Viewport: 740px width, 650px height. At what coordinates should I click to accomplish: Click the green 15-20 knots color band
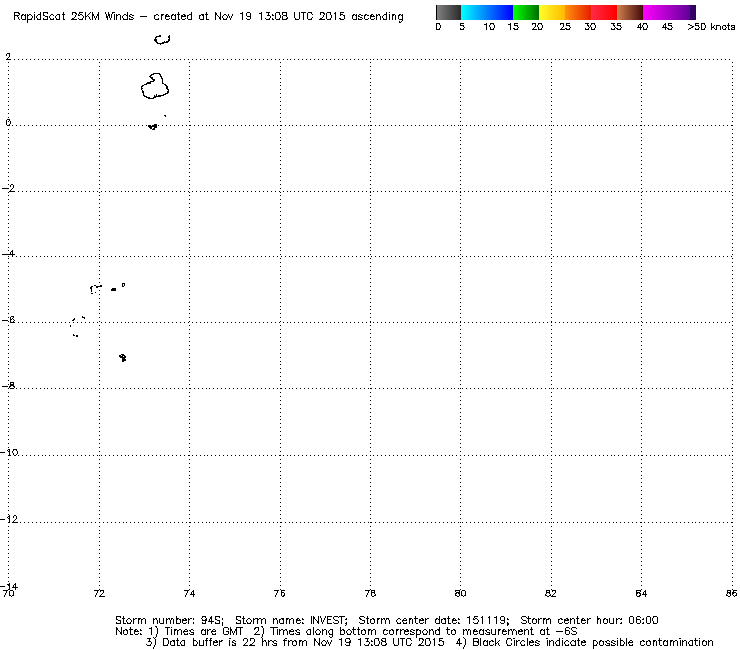click(x=526, y=12)
